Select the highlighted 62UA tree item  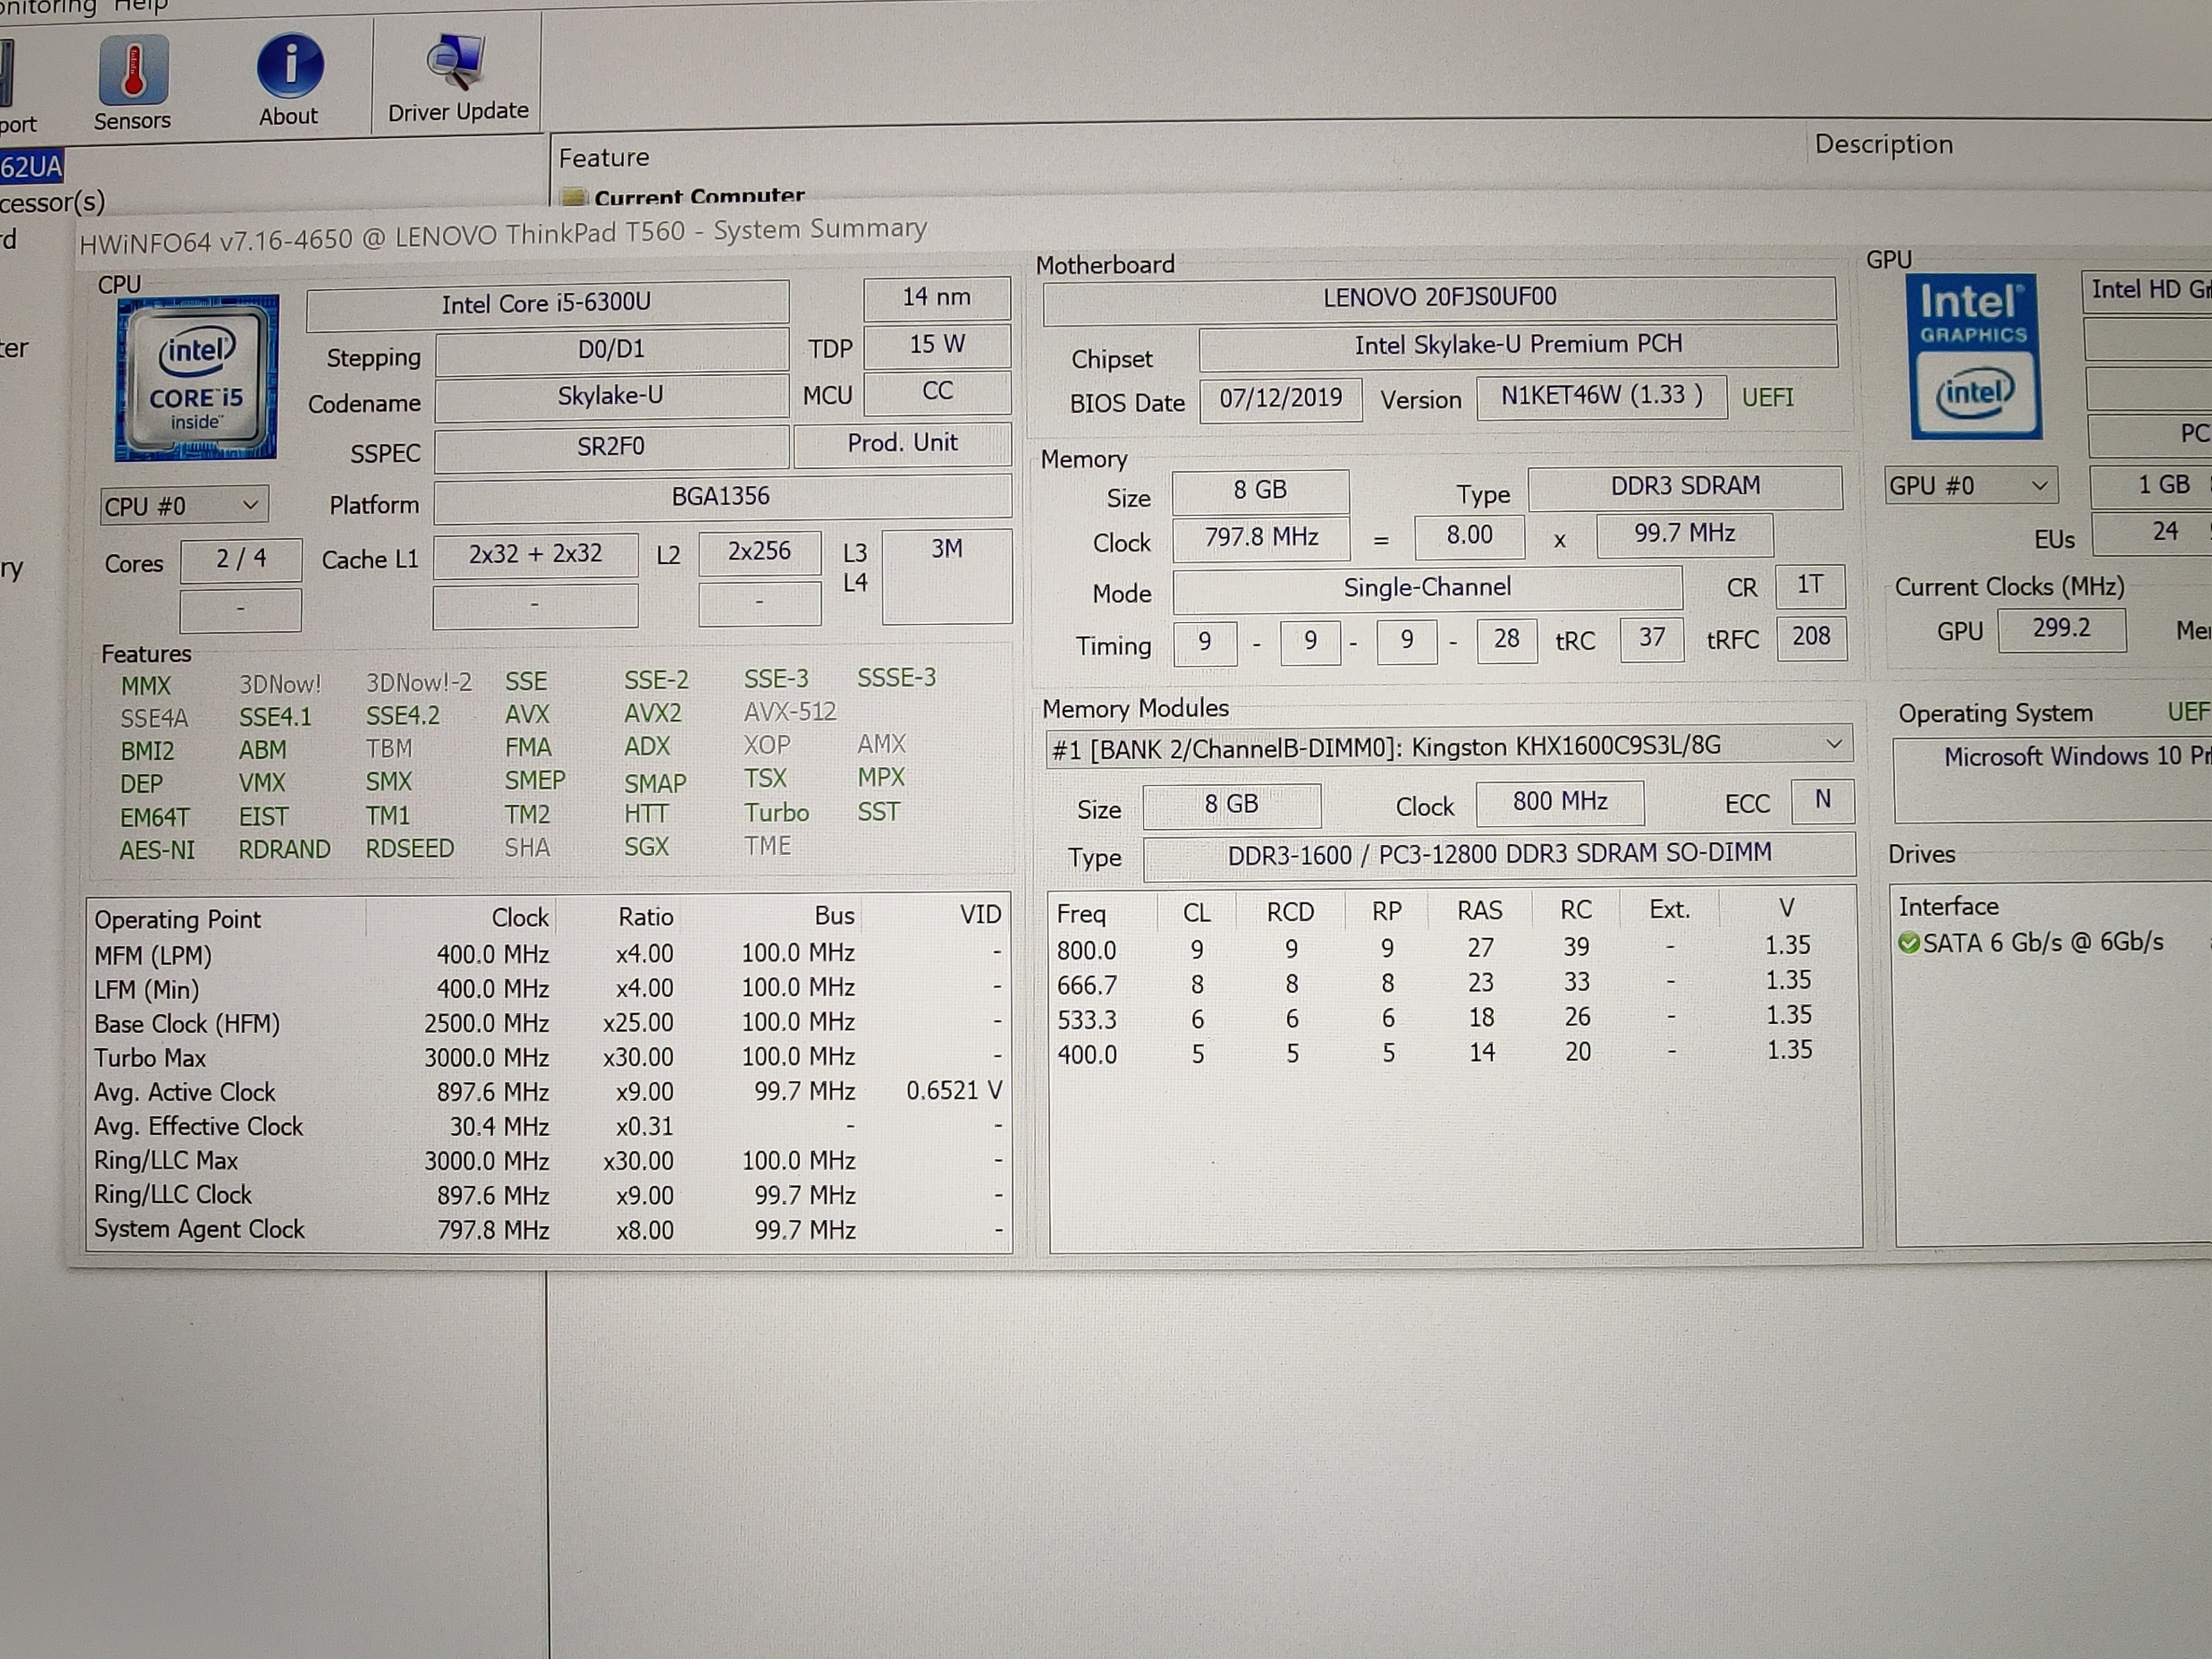pyautogui.click(x=31, y=166)
